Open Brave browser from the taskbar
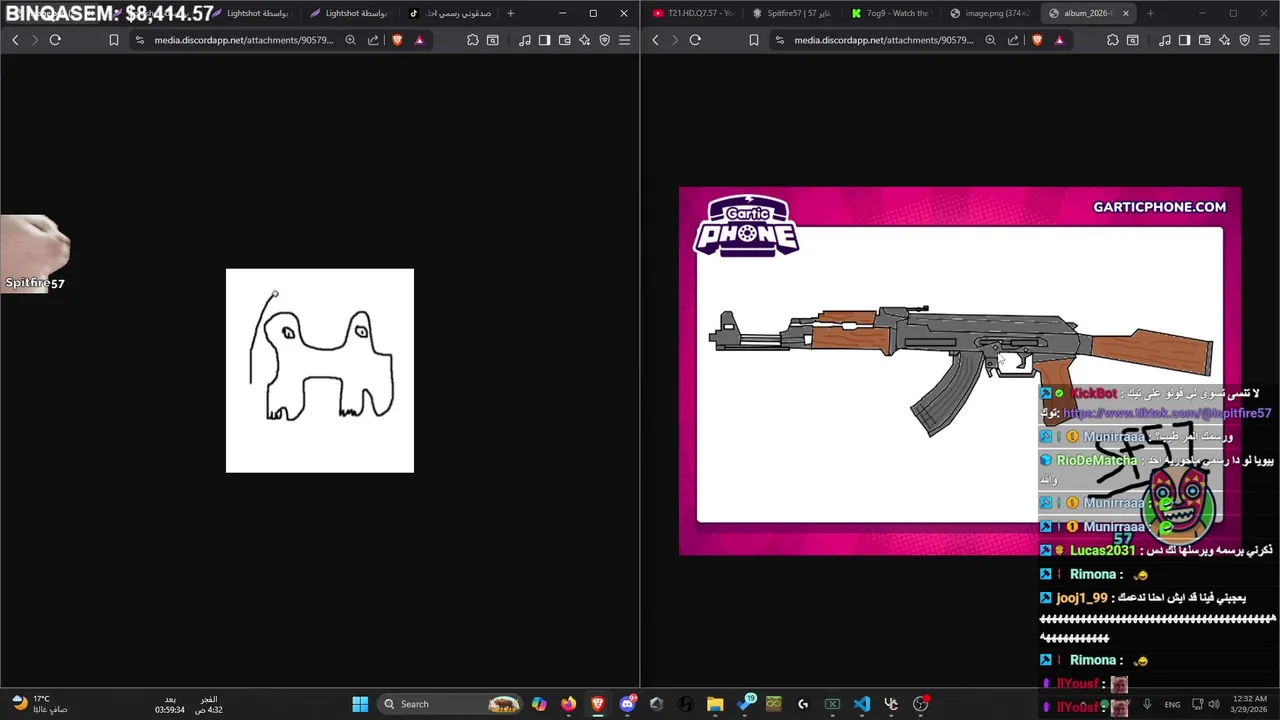1280x720 pixels. tap(598, 704)
